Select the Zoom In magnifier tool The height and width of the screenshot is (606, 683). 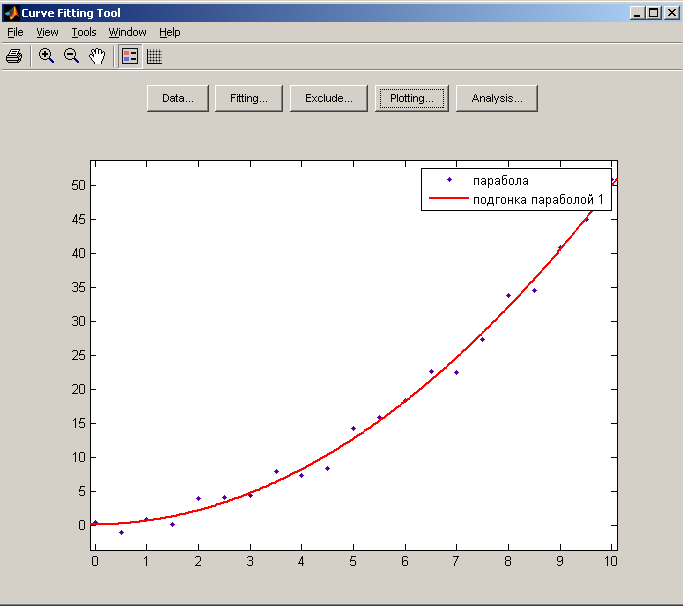pyautogui.click(x=46, y=56)
